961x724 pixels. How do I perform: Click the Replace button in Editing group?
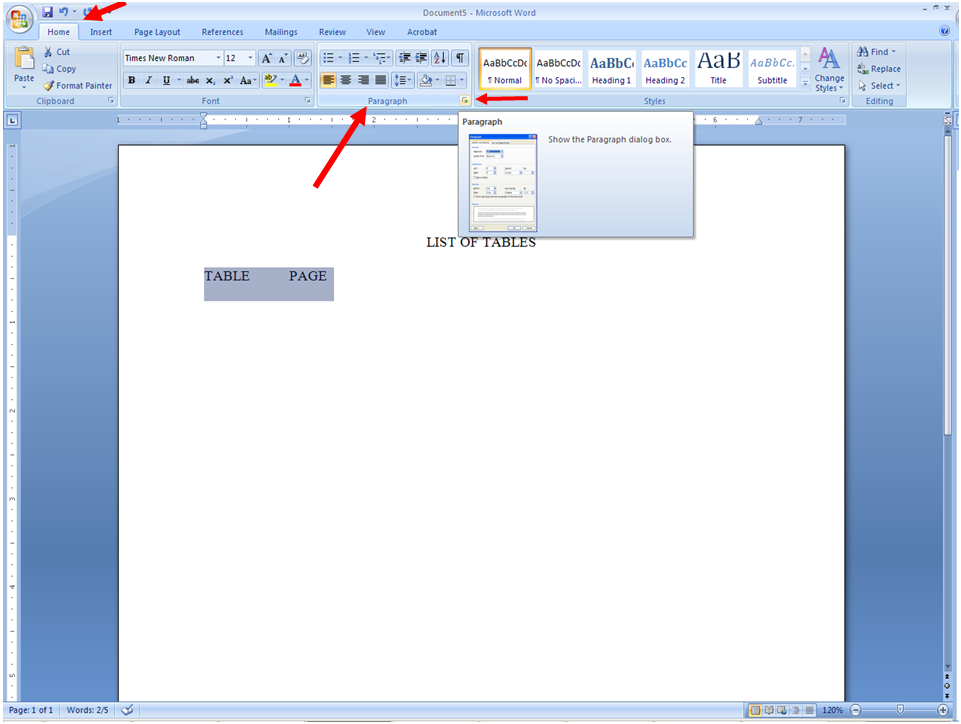(x=879, y=69)
